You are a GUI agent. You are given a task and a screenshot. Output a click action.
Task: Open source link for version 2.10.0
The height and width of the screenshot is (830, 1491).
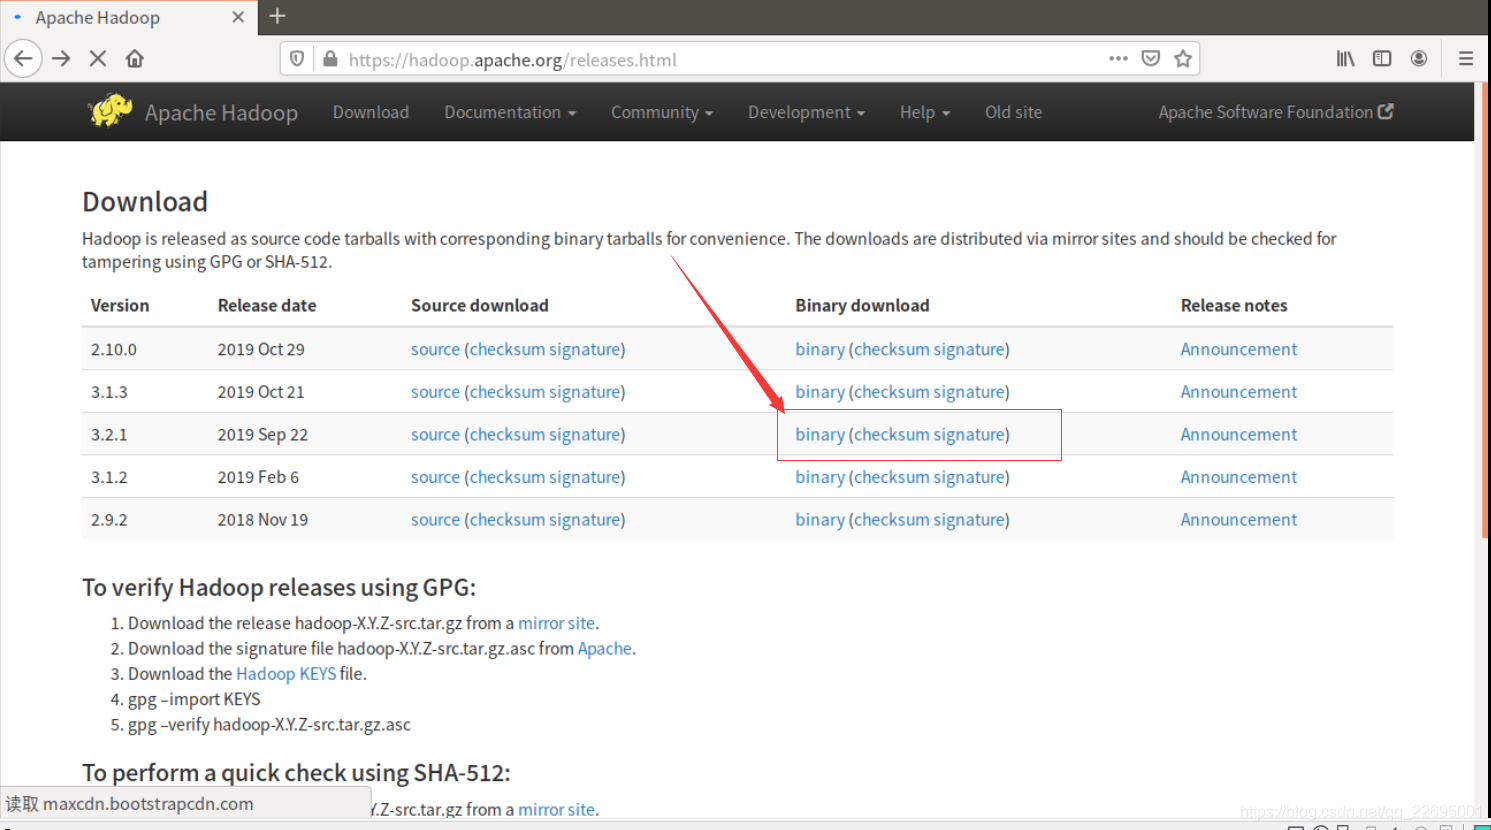coord(435,349)
